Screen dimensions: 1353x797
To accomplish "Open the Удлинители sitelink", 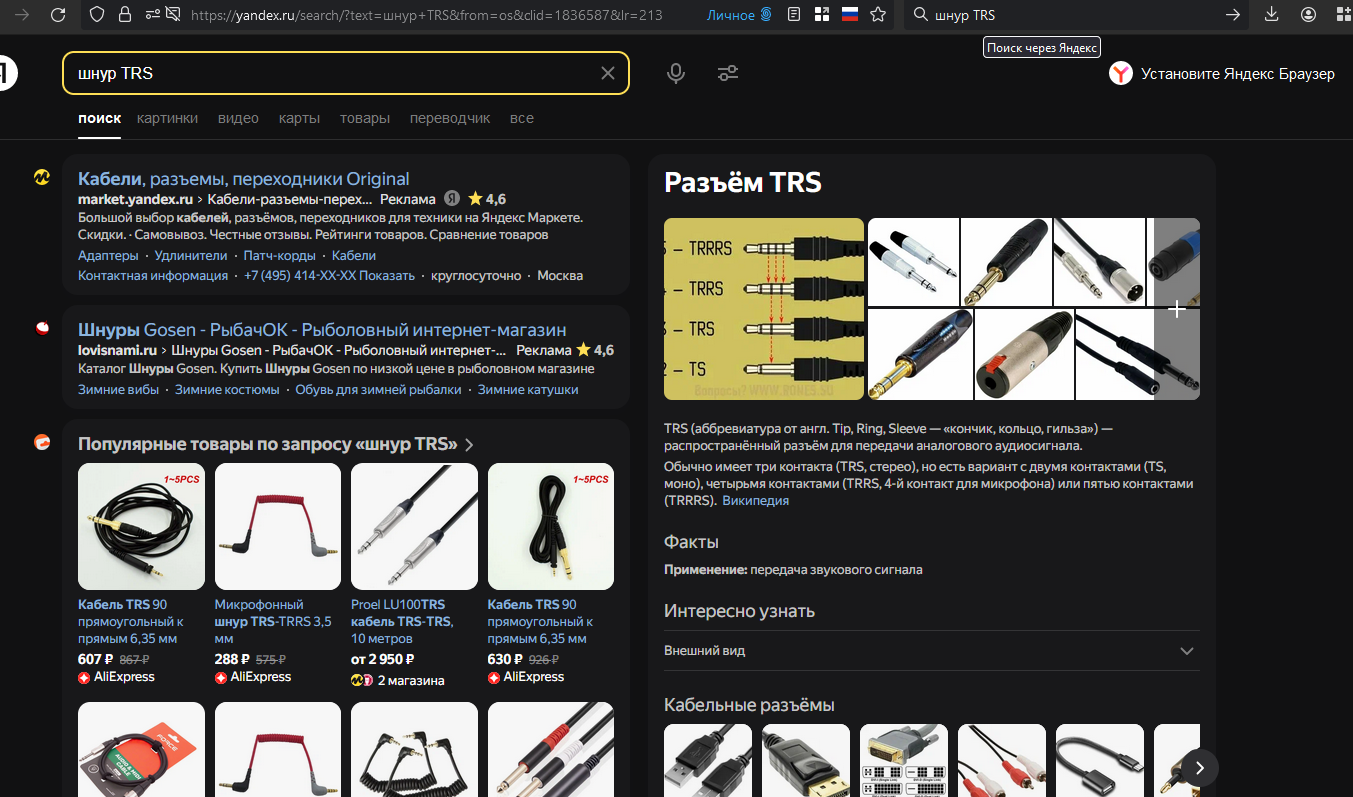I will [191, 255].
